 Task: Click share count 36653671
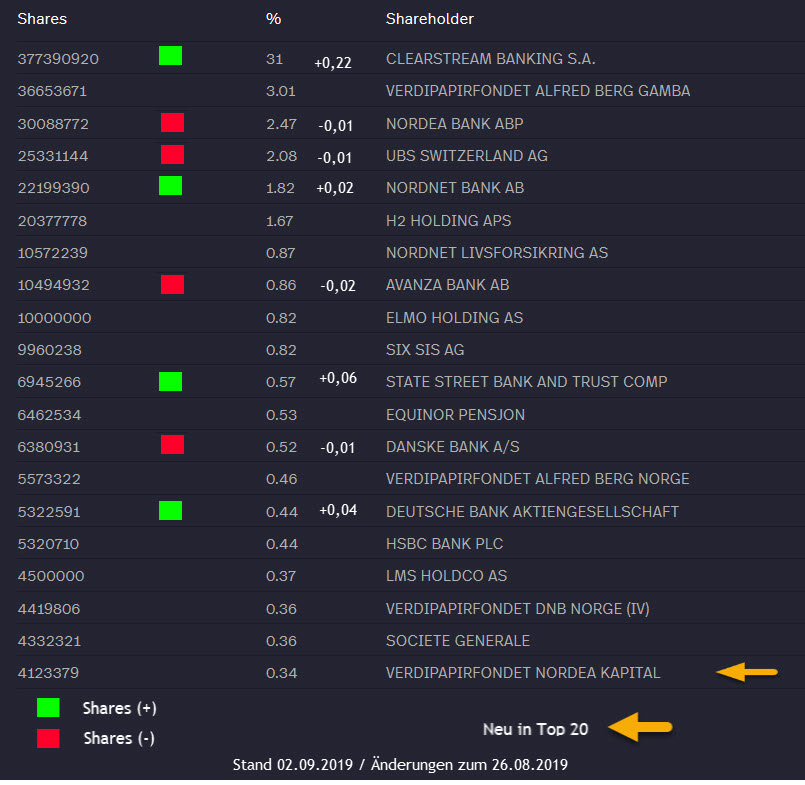pyautogui.click(x=52, y=91)
